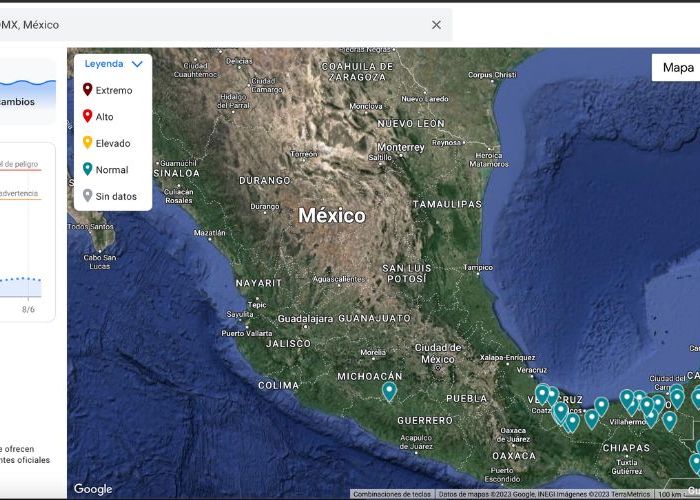Clear the search box with the X icon
700x500 pixels.
click(436, 25)
